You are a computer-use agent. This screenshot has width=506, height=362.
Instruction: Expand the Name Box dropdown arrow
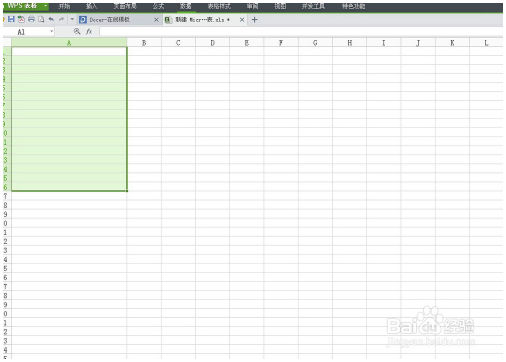(52, 32)
